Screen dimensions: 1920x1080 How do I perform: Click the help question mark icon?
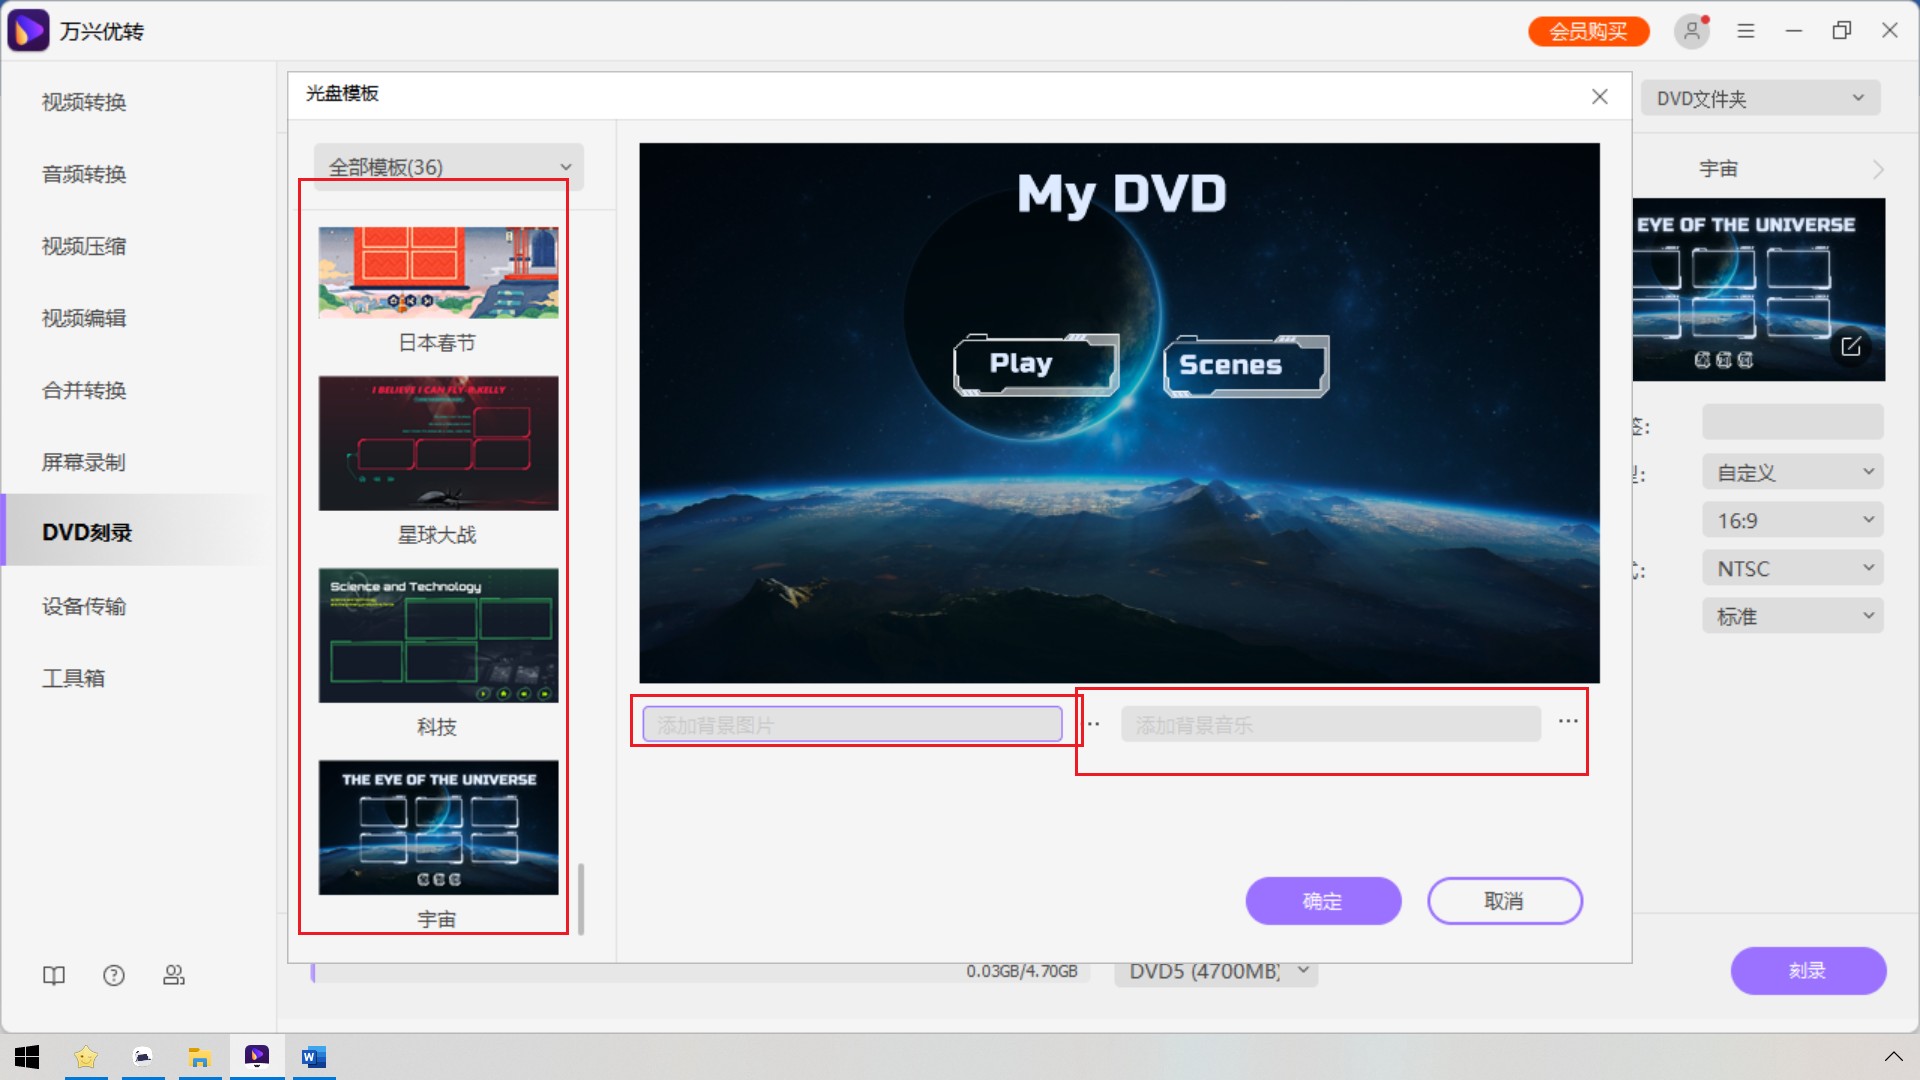[114, 975]
